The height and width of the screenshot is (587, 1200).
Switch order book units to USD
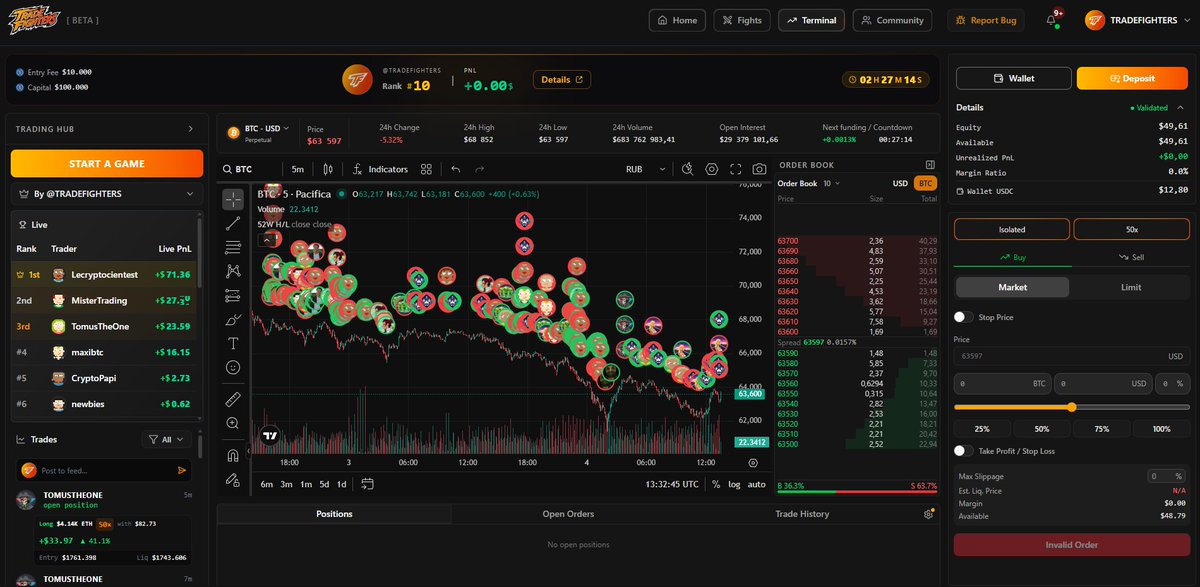(x=900, y=183)
